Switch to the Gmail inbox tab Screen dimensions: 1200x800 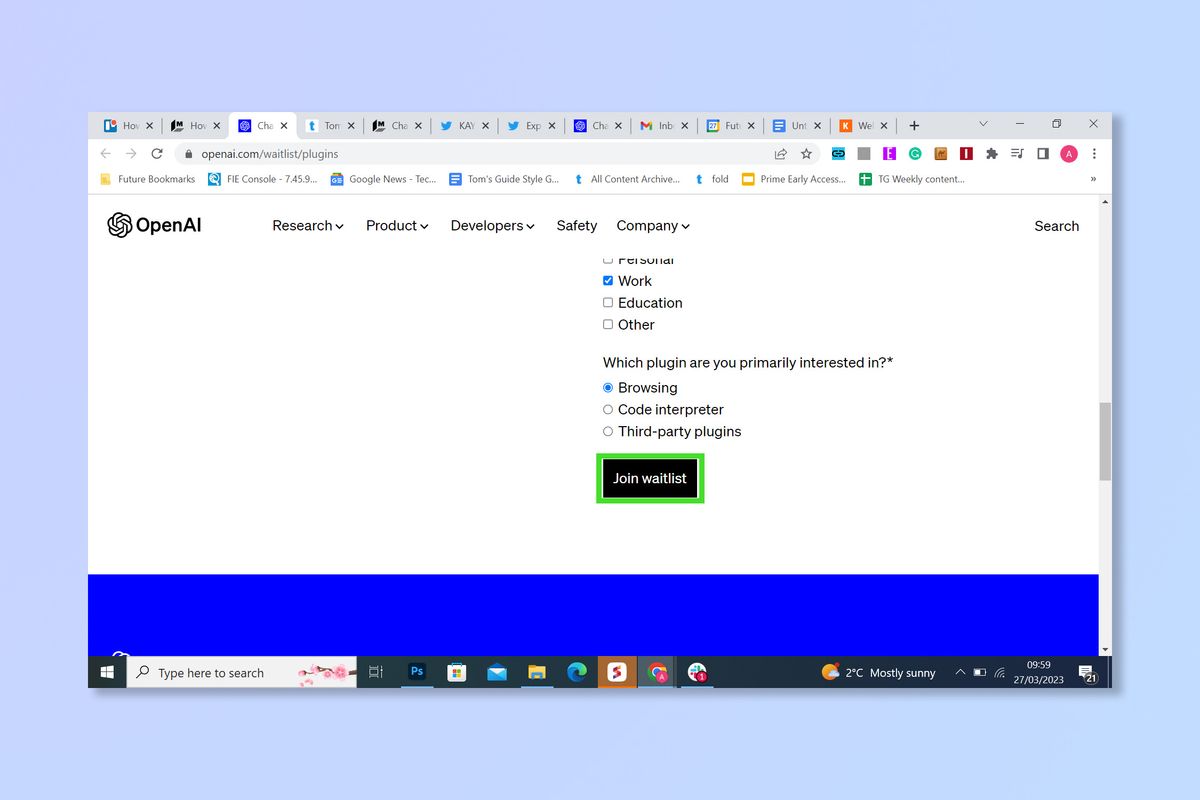tap(660, 125)
